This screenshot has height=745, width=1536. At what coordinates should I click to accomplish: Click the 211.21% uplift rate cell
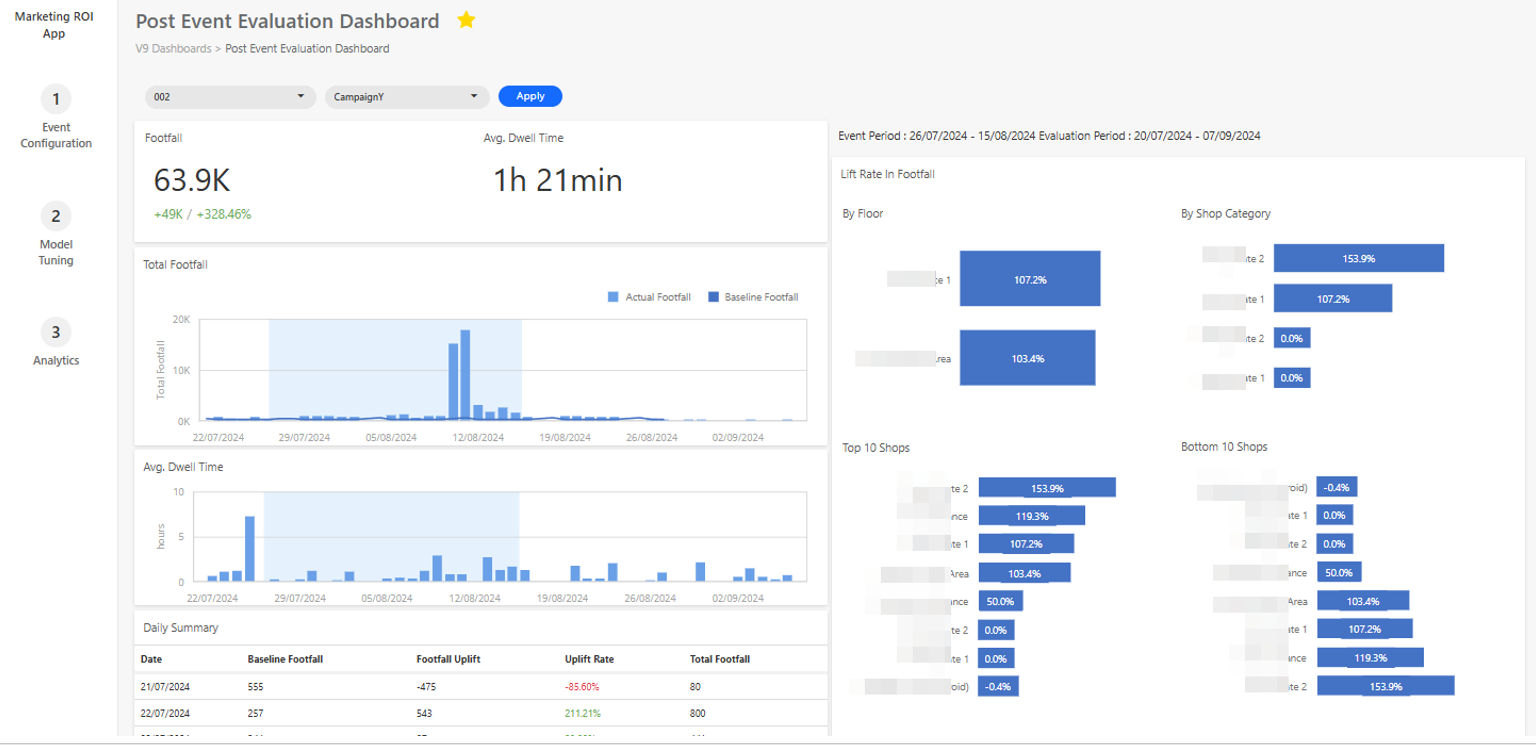click(582, 714)
